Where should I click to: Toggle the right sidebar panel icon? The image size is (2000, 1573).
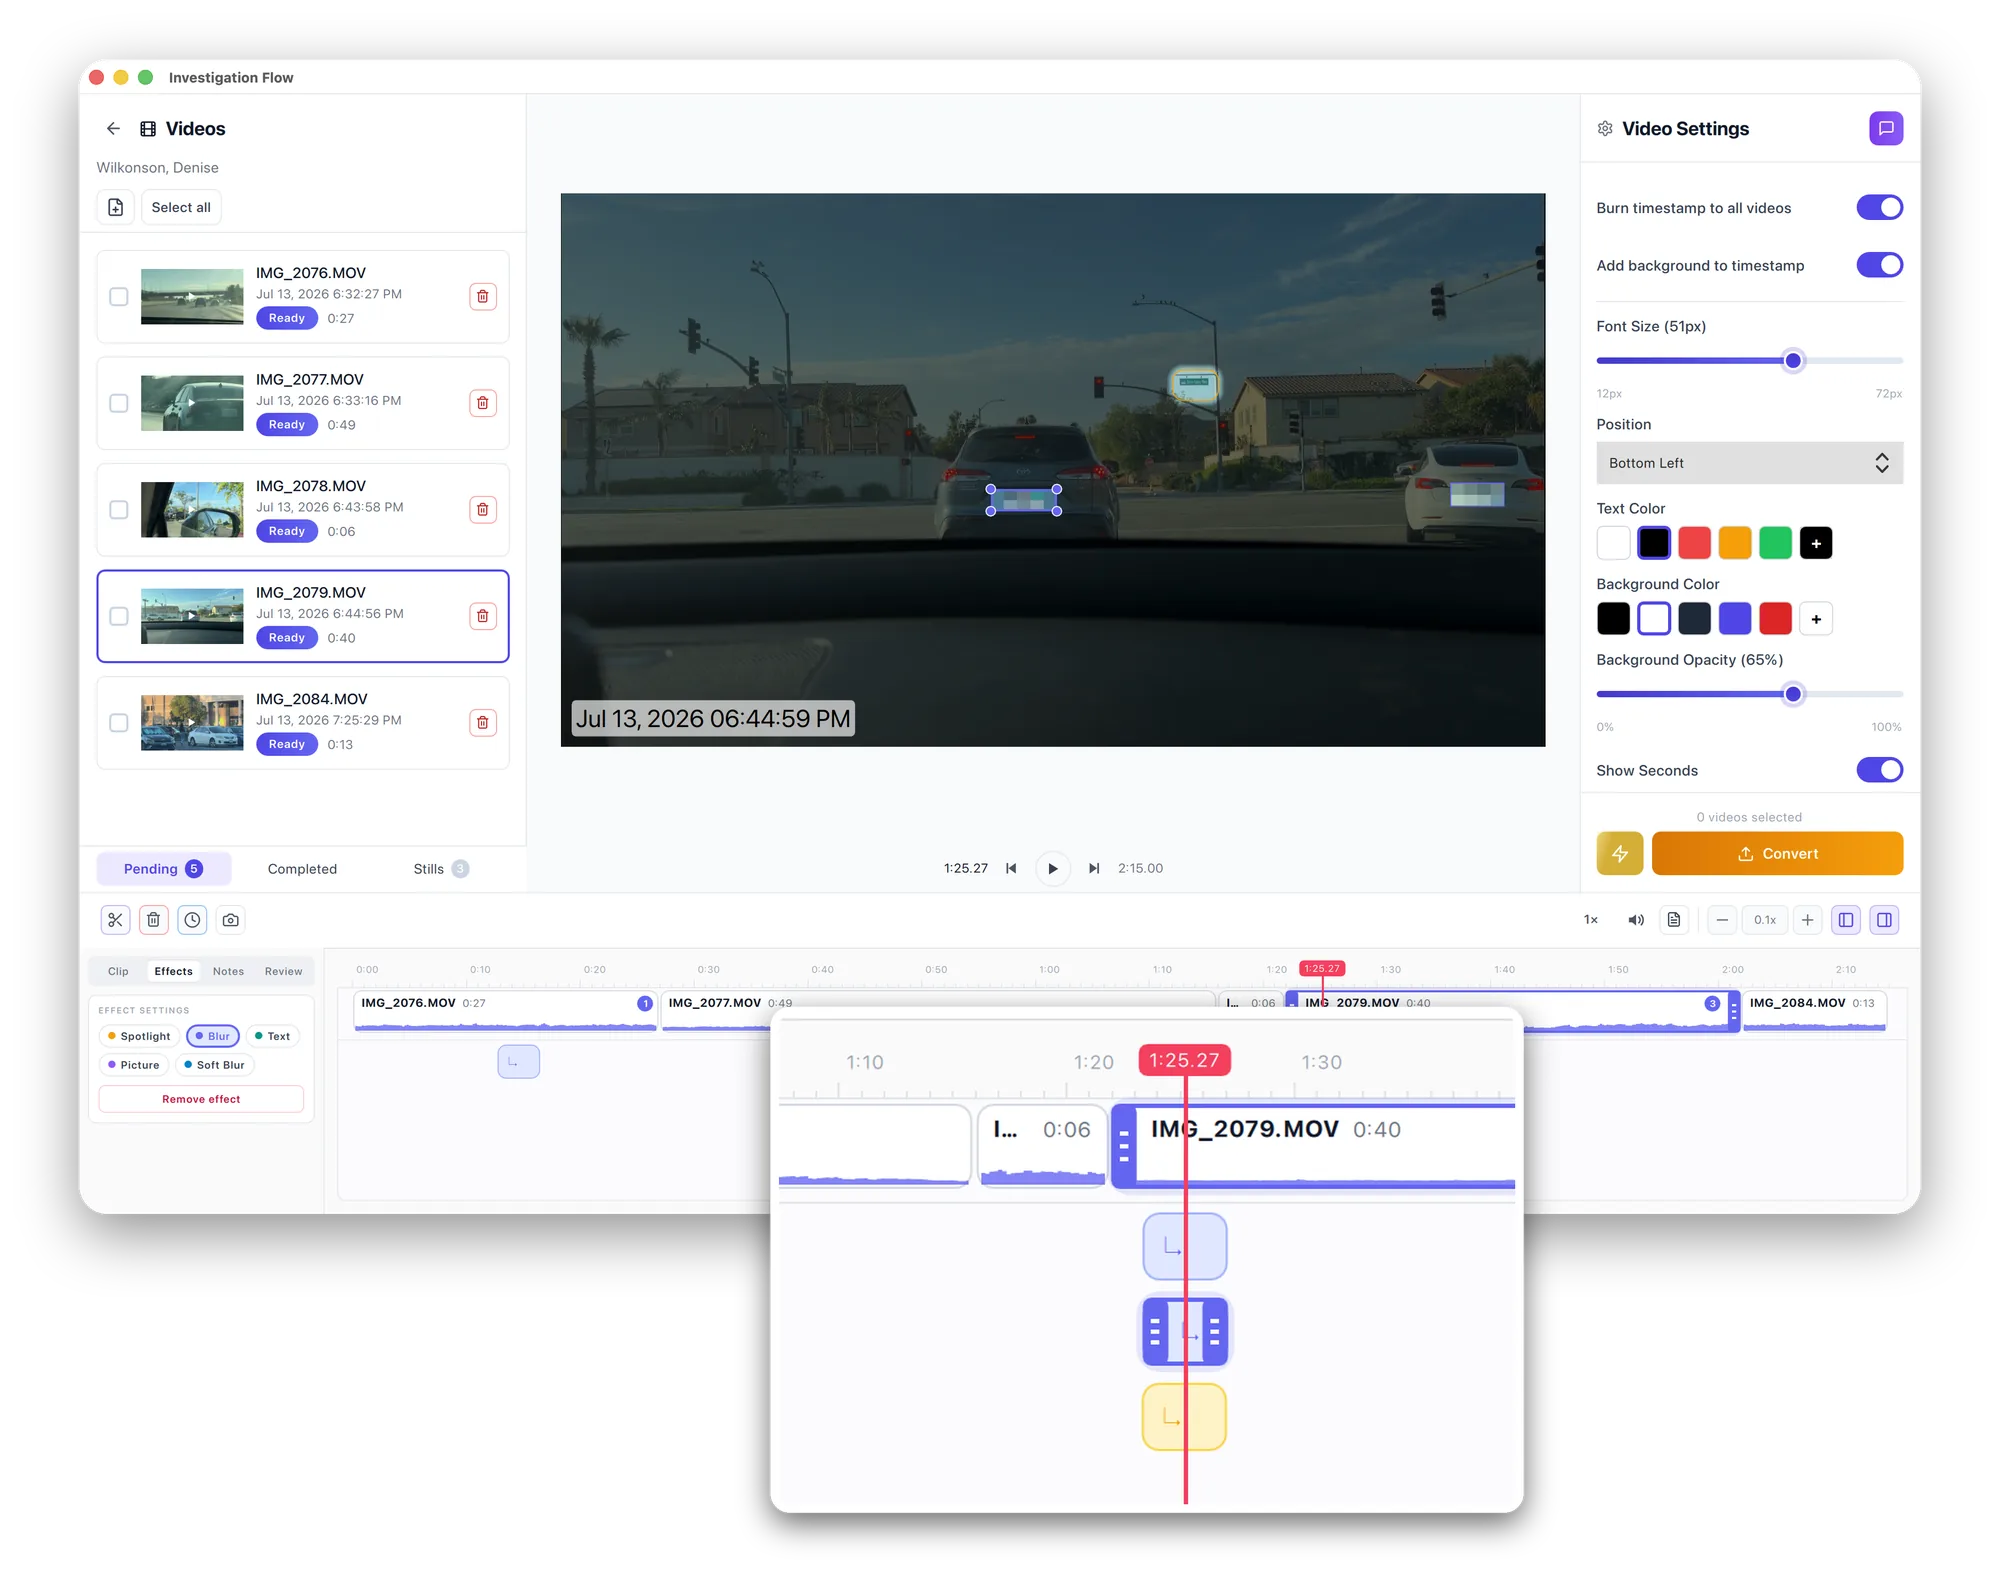click(x=1884, y=920)
